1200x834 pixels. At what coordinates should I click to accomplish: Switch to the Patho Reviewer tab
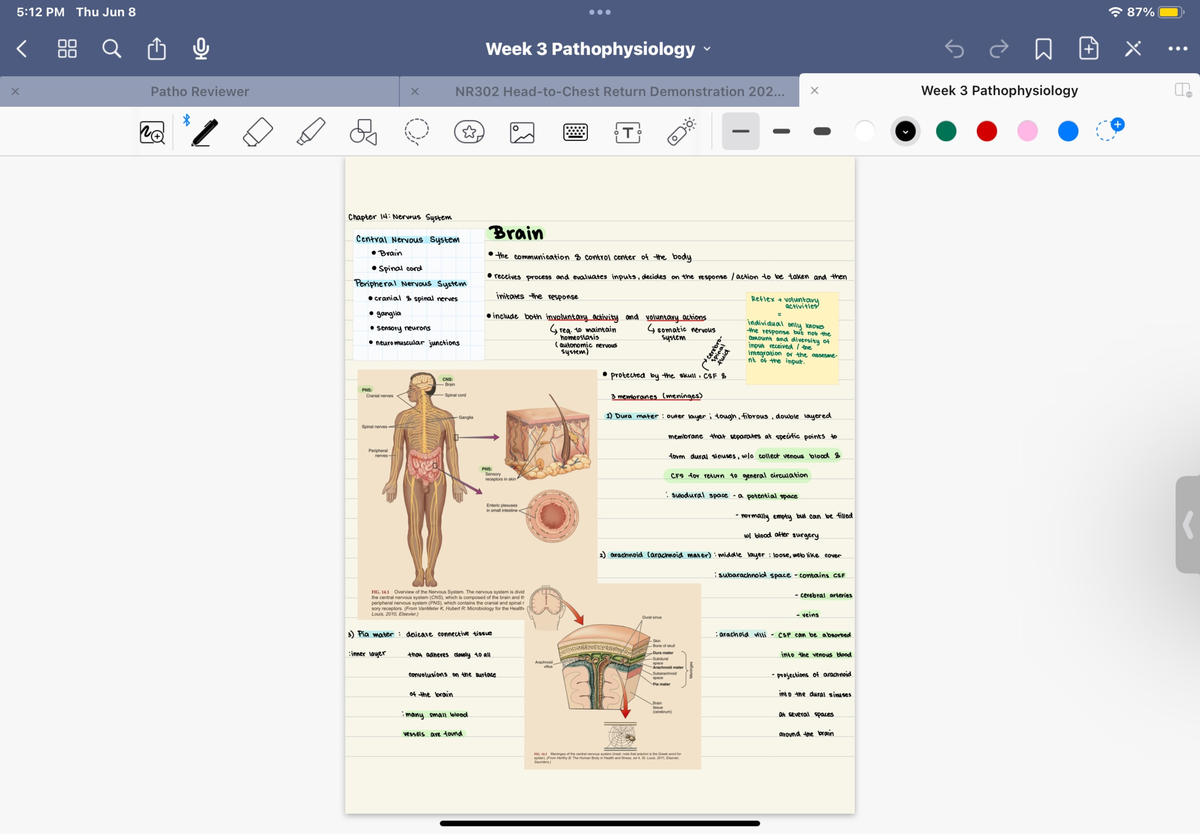200,91
